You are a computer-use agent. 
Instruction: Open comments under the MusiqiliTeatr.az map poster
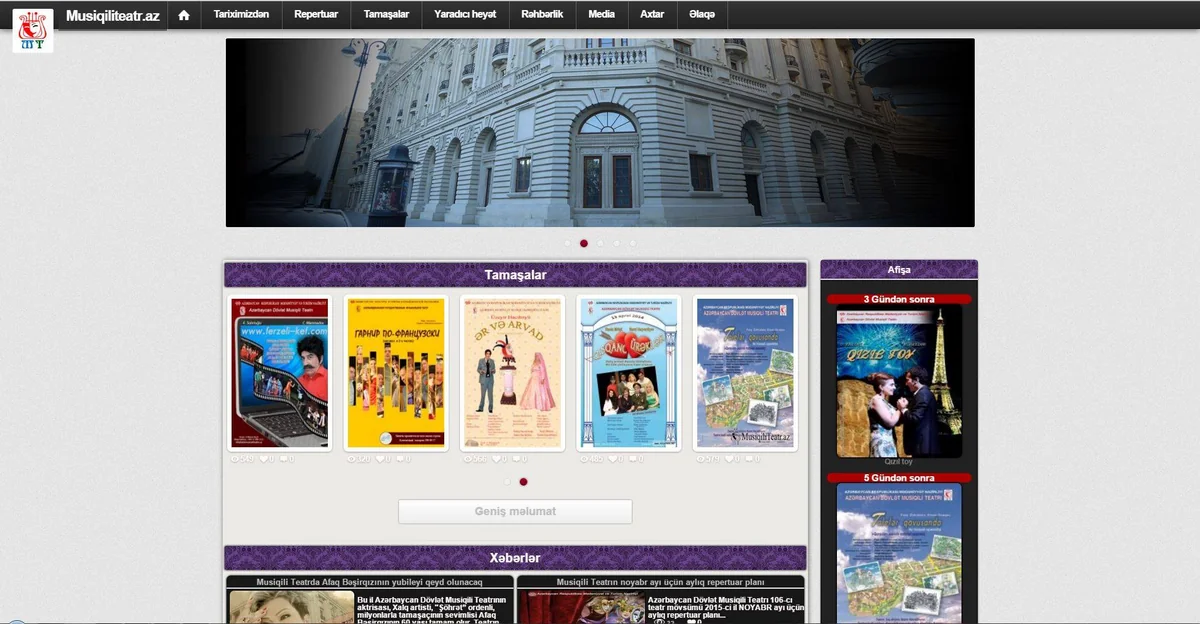pos(748,459)
